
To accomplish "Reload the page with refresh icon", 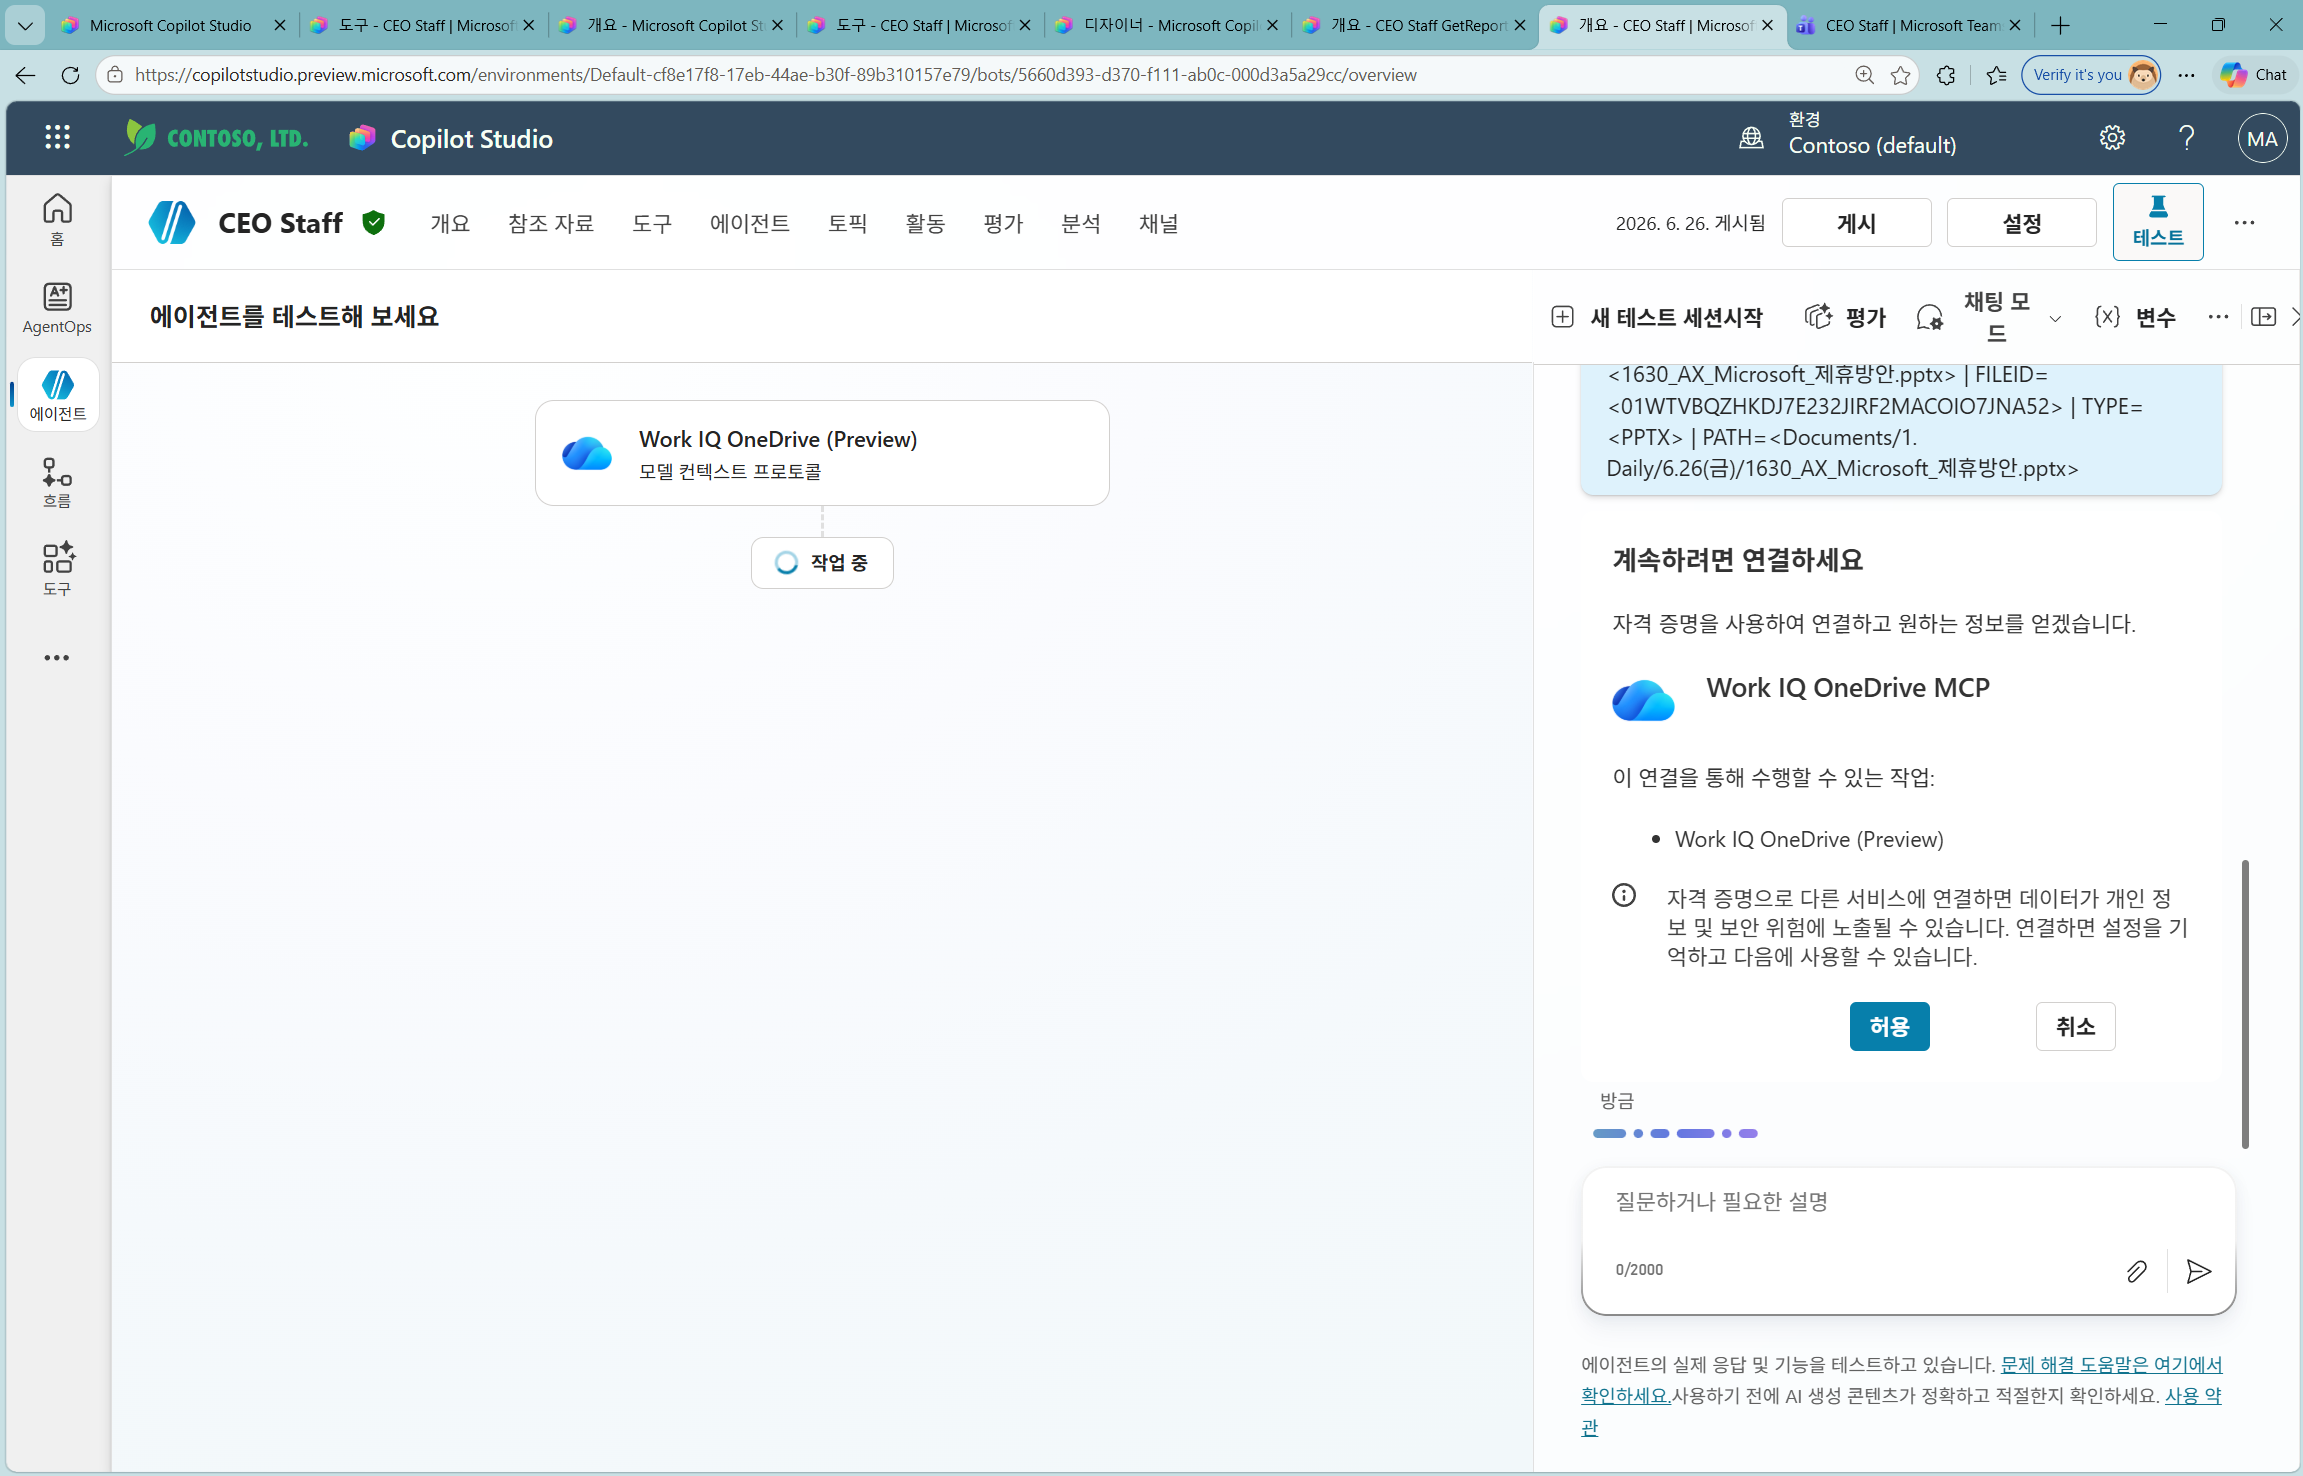I will pyautogui.click(x=70, y=75).
